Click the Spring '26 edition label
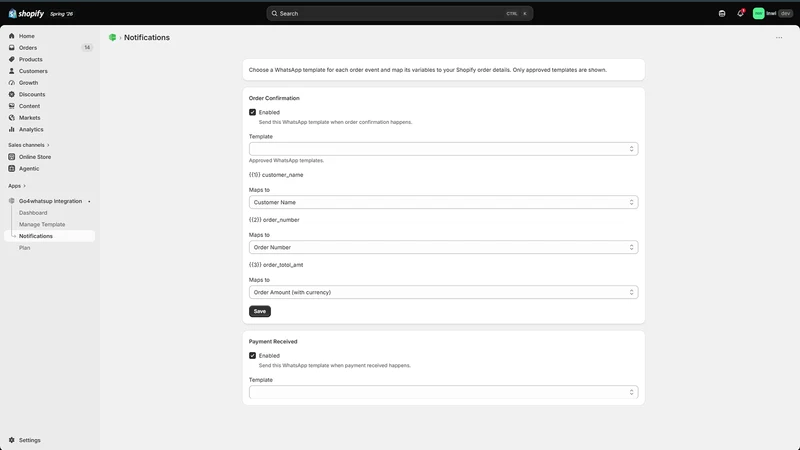Screen dimensions: 800x450 click(62, 14)
